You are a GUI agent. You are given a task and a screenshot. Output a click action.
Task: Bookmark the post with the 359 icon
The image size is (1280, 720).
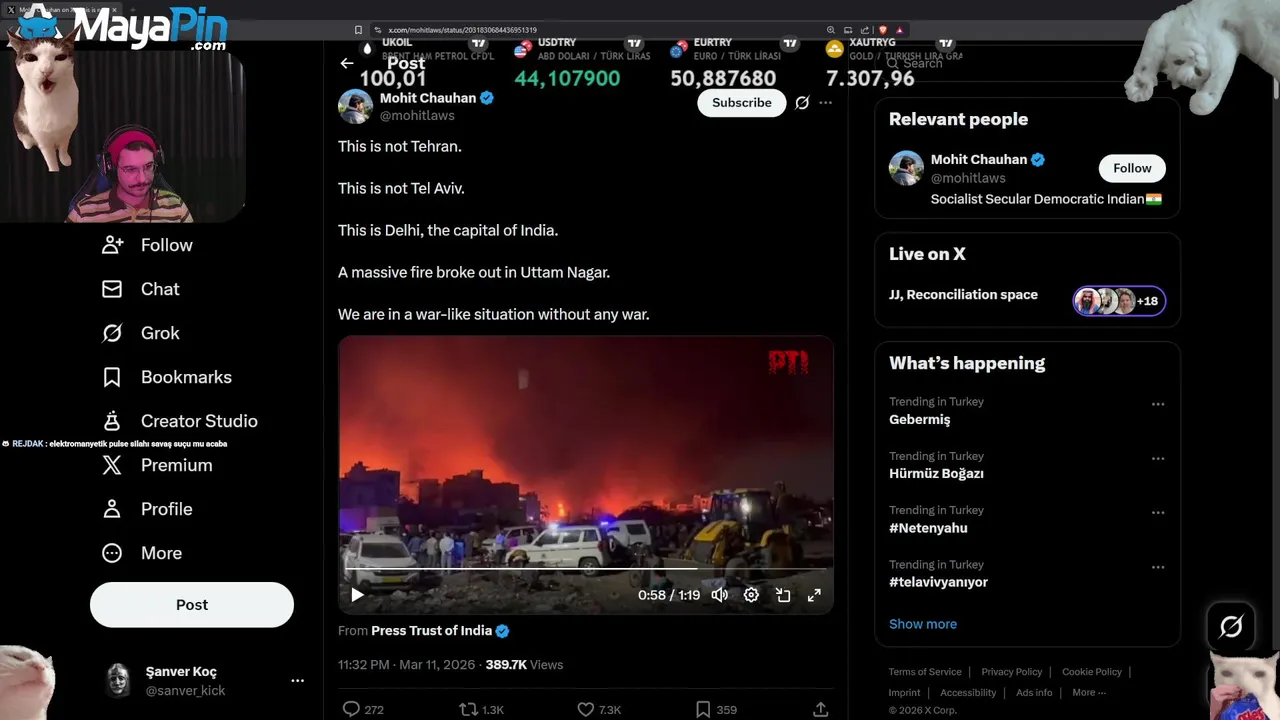click(x=703, y=709)
